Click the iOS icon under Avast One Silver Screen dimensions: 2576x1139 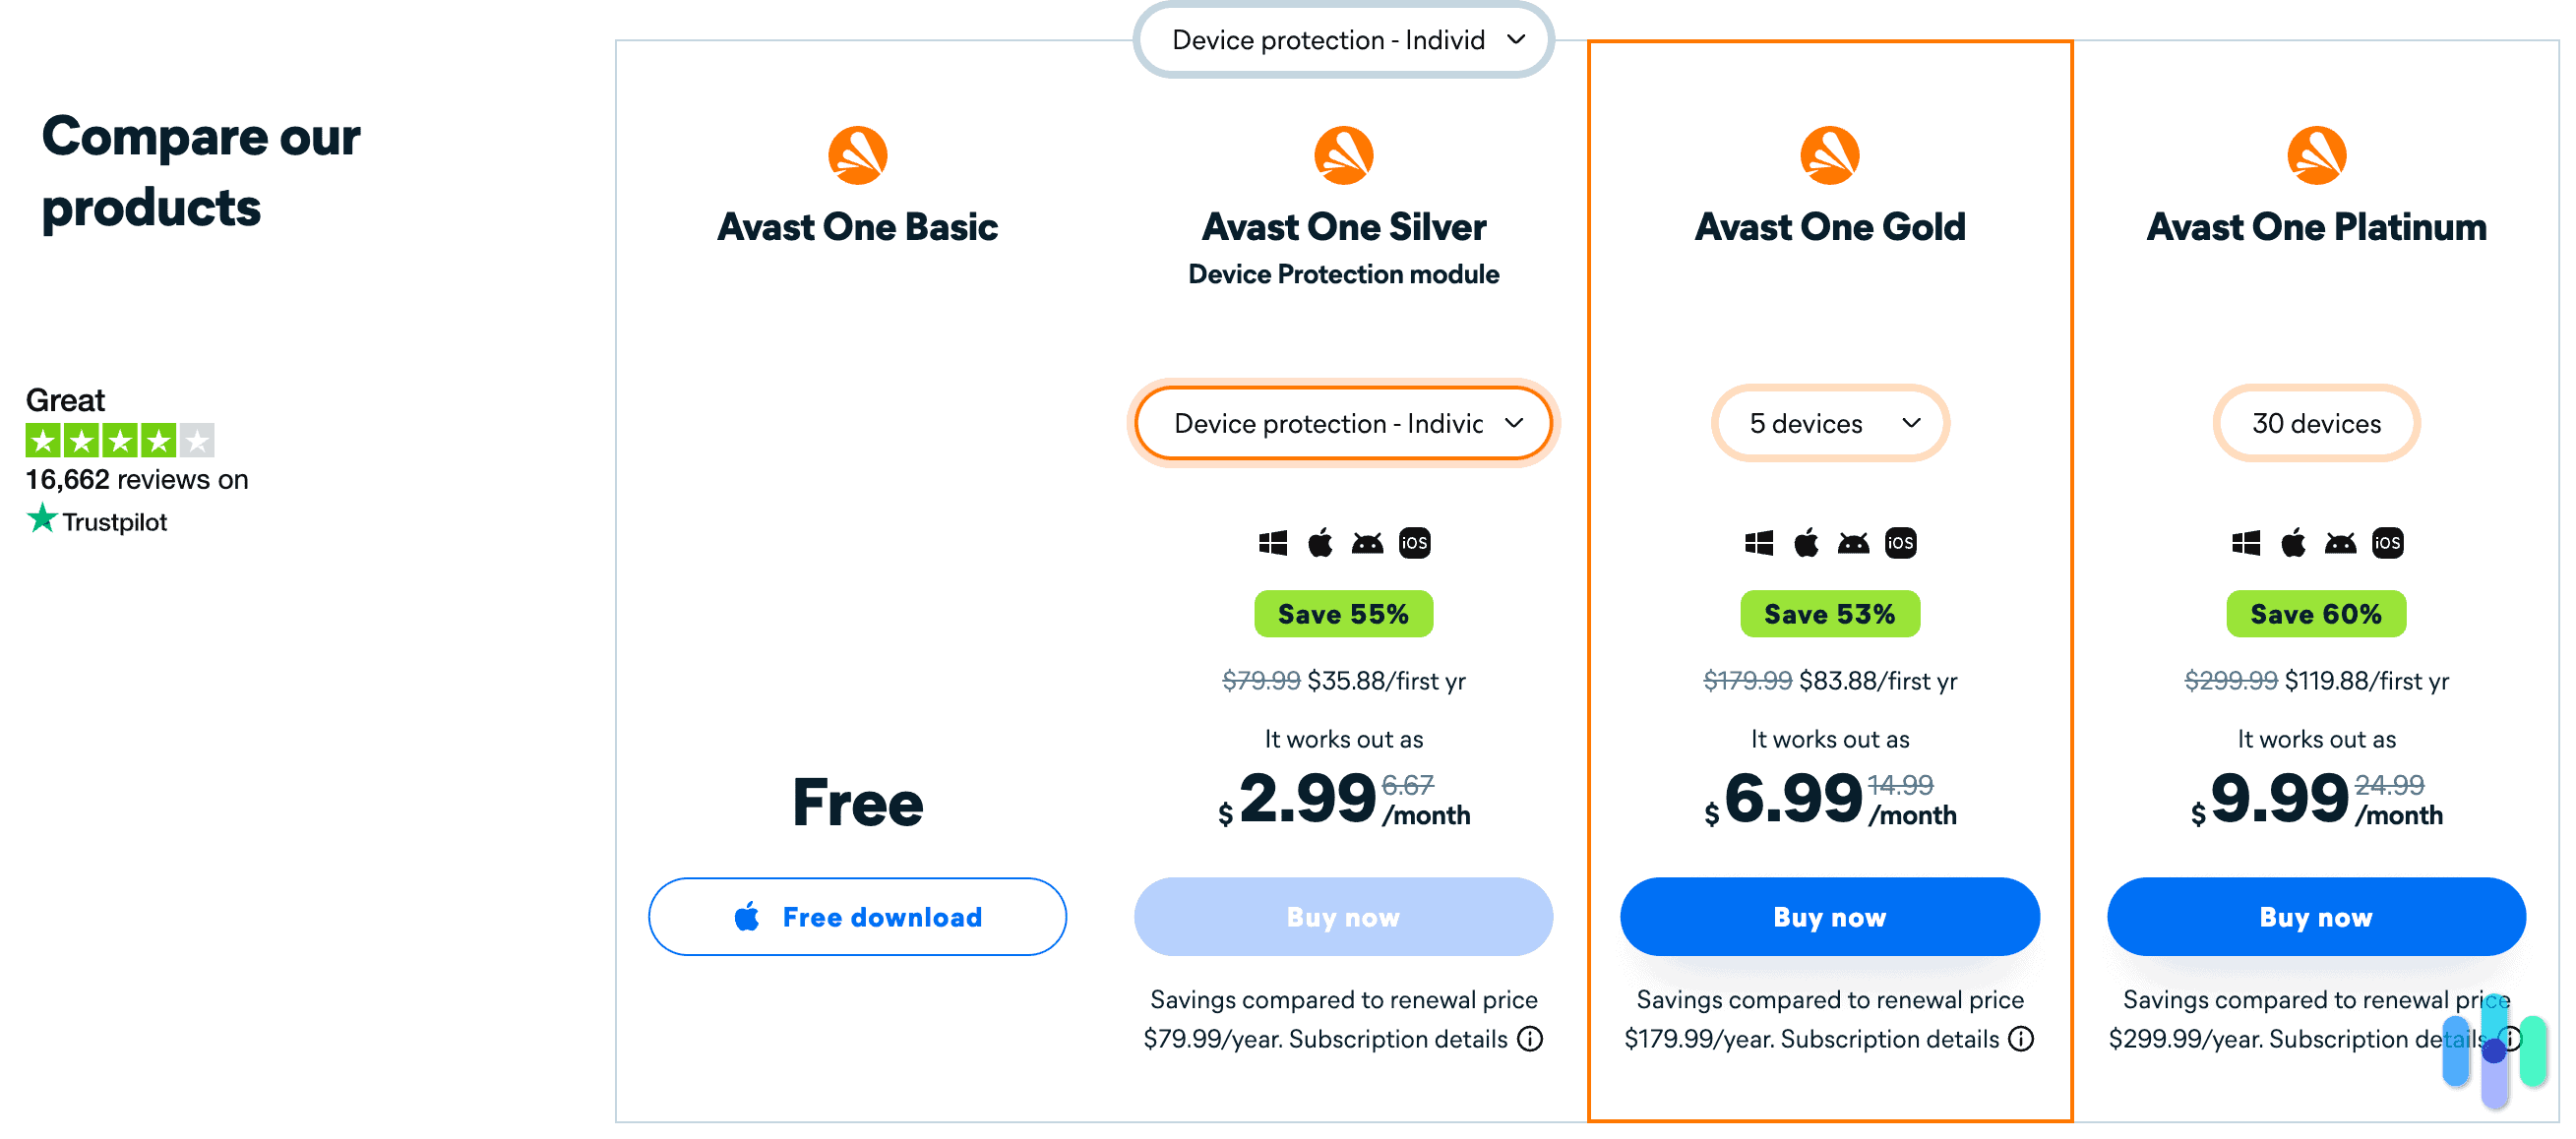point(1414,542)
